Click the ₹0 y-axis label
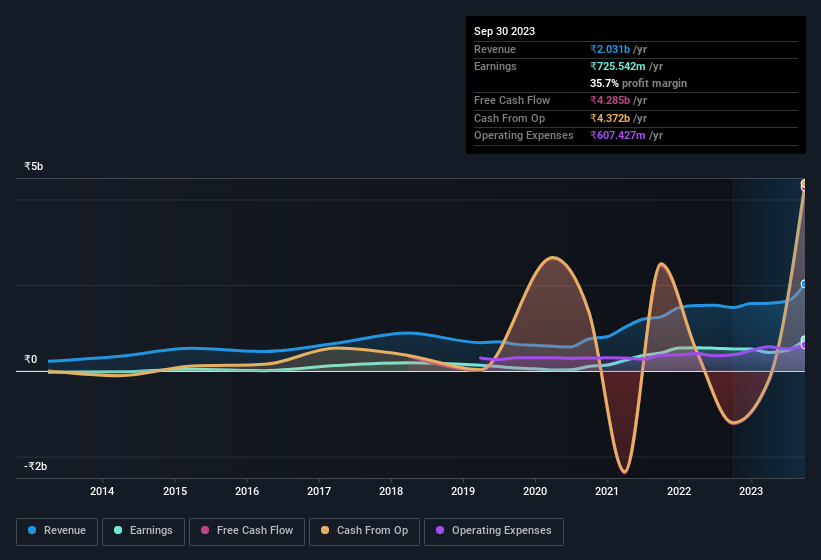The image size is (821, 560). tap(31, 359)
